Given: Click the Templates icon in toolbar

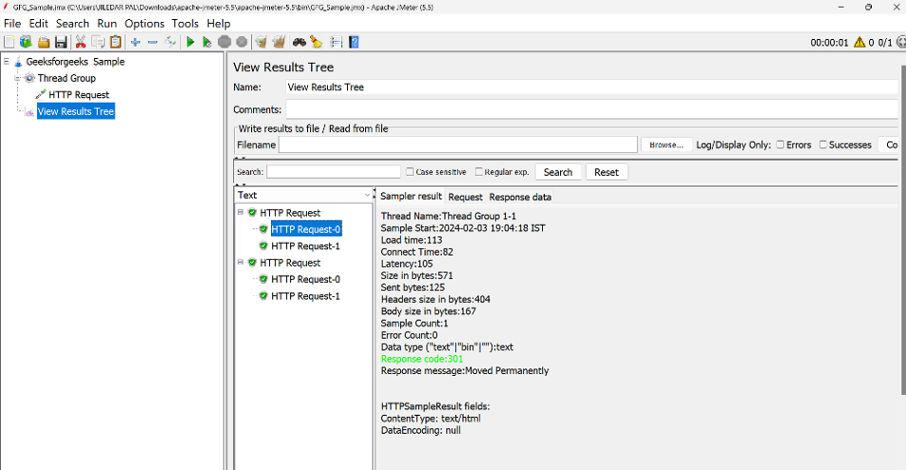Looking at the screenshot, I should point(26,42).
